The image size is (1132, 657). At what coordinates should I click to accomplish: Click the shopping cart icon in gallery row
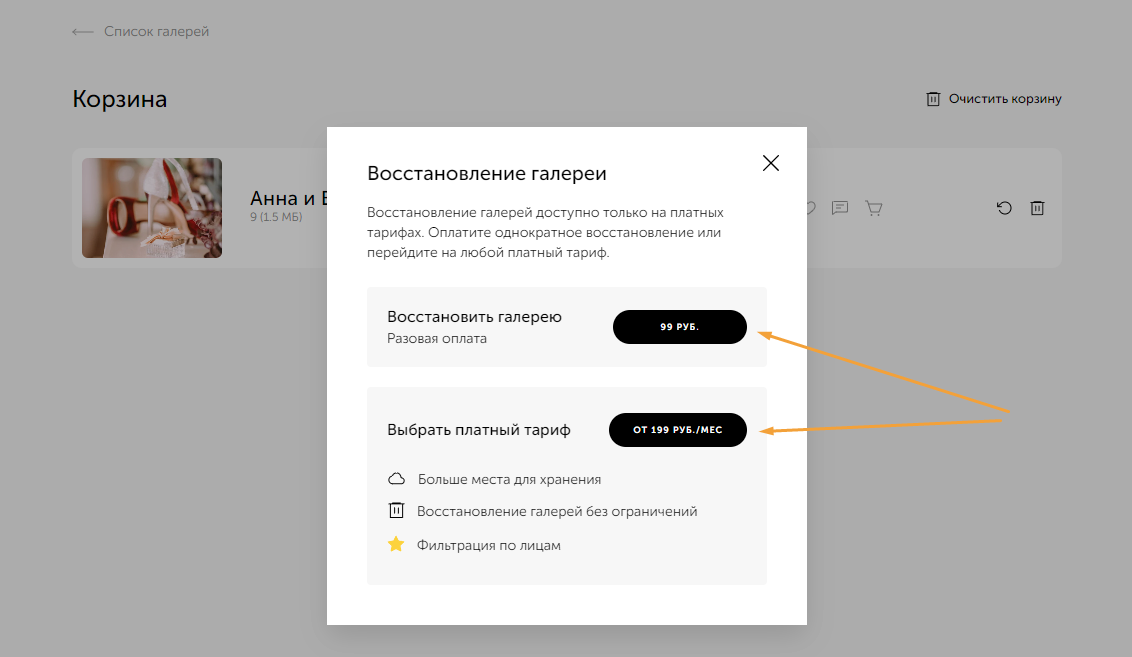[x=874, y=208]
